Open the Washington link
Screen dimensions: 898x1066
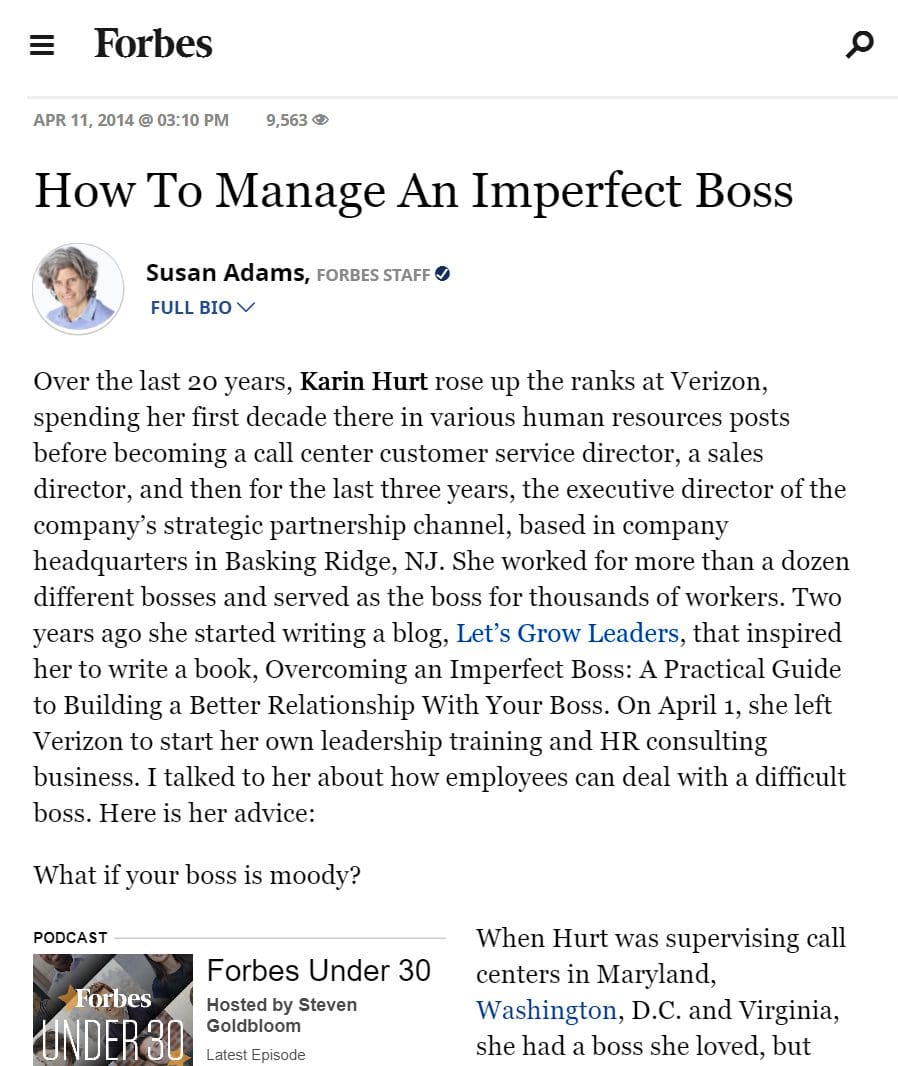tap(547, 1010)
